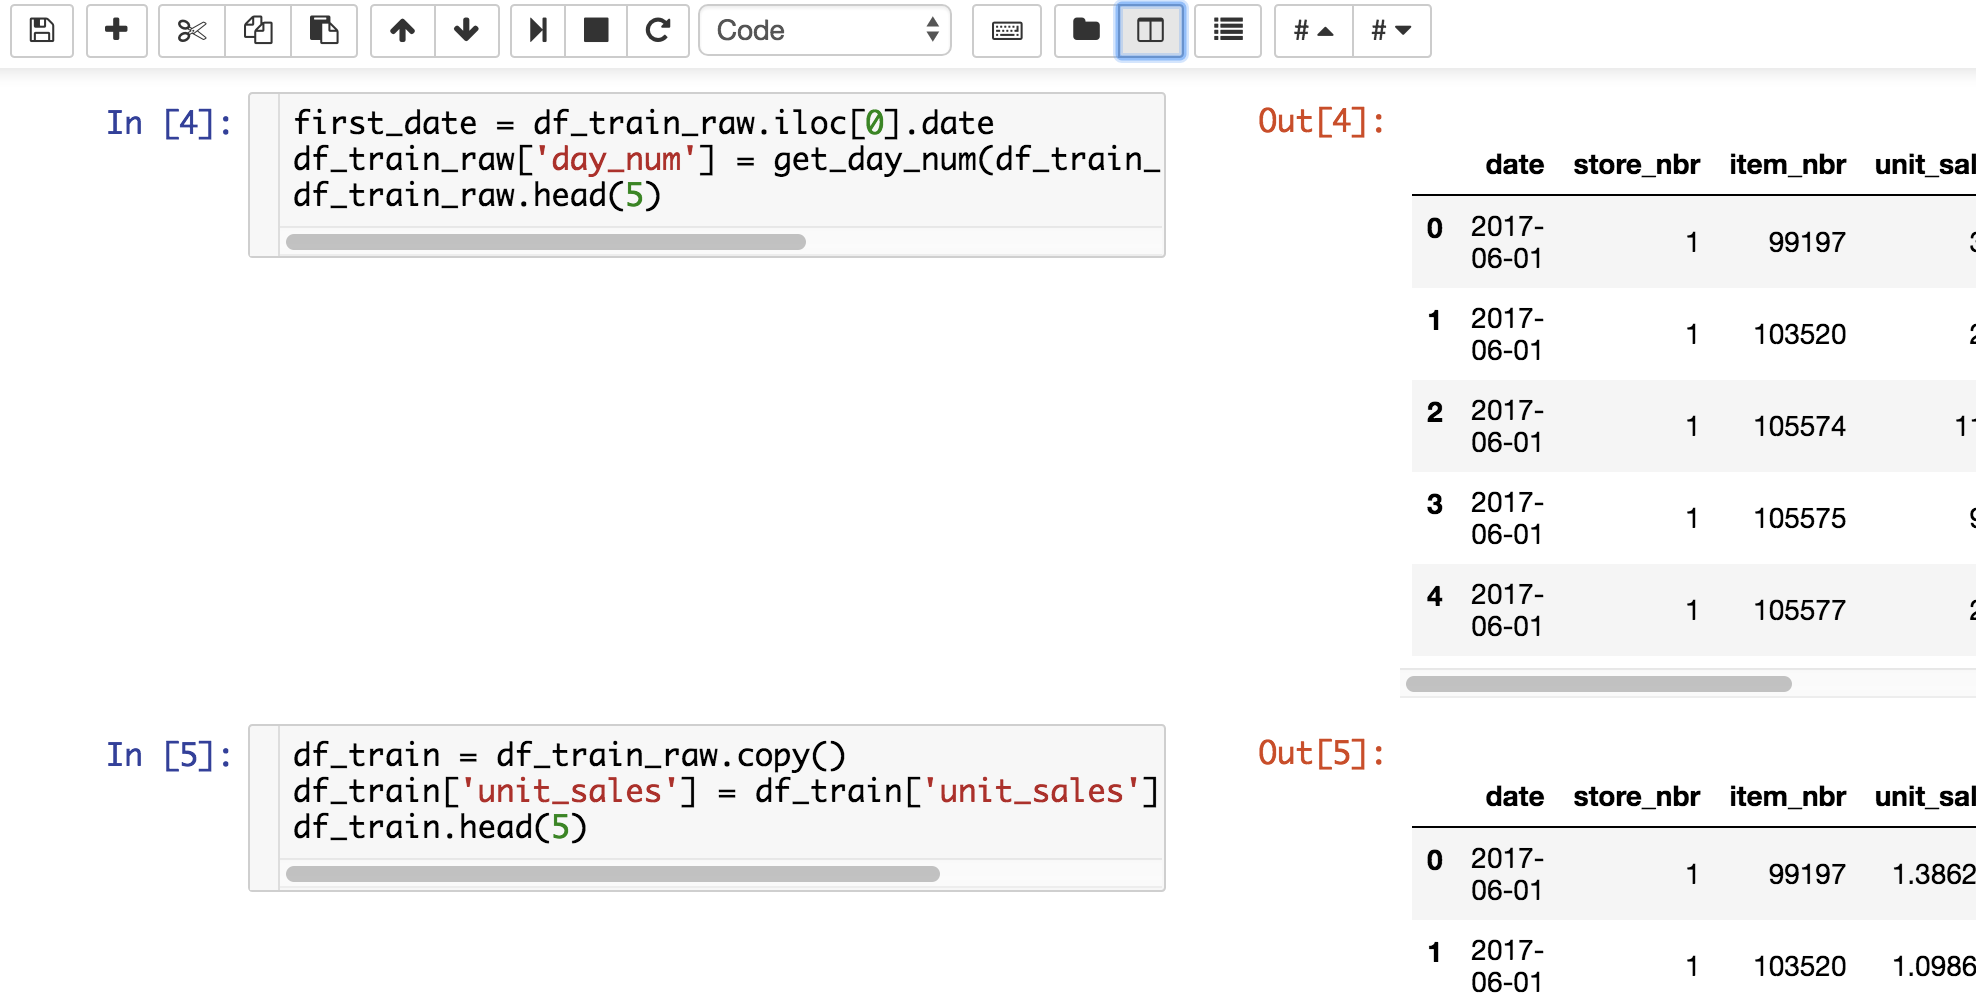
Task: Toggle split cells side-by-side view
Action: point(1150,30)
